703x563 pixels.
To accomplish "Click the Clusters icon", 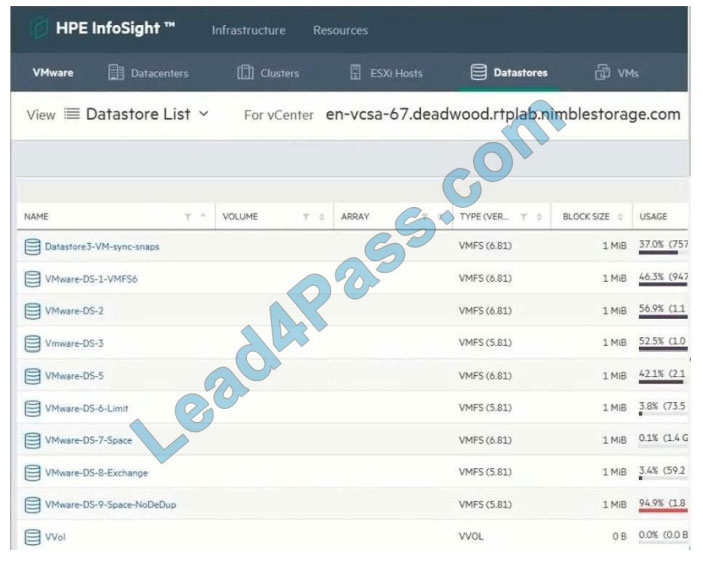I will (x=245, y=72).
